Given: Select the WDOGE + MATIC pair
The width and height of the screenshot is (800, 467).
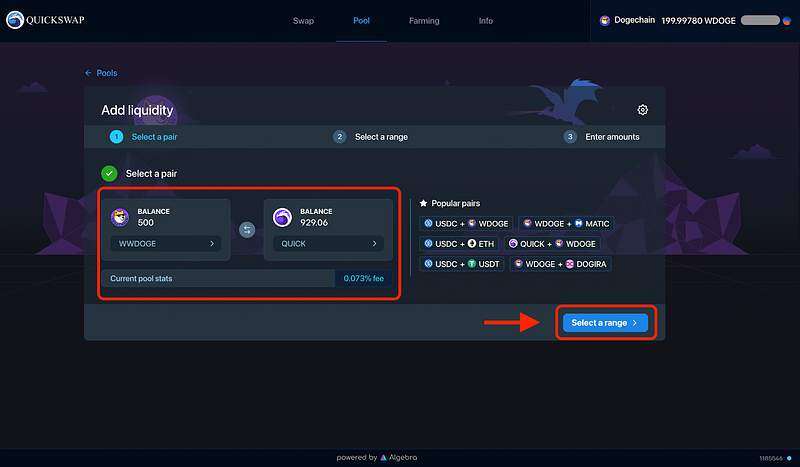Looking at the screenshot, I should 566,224.
